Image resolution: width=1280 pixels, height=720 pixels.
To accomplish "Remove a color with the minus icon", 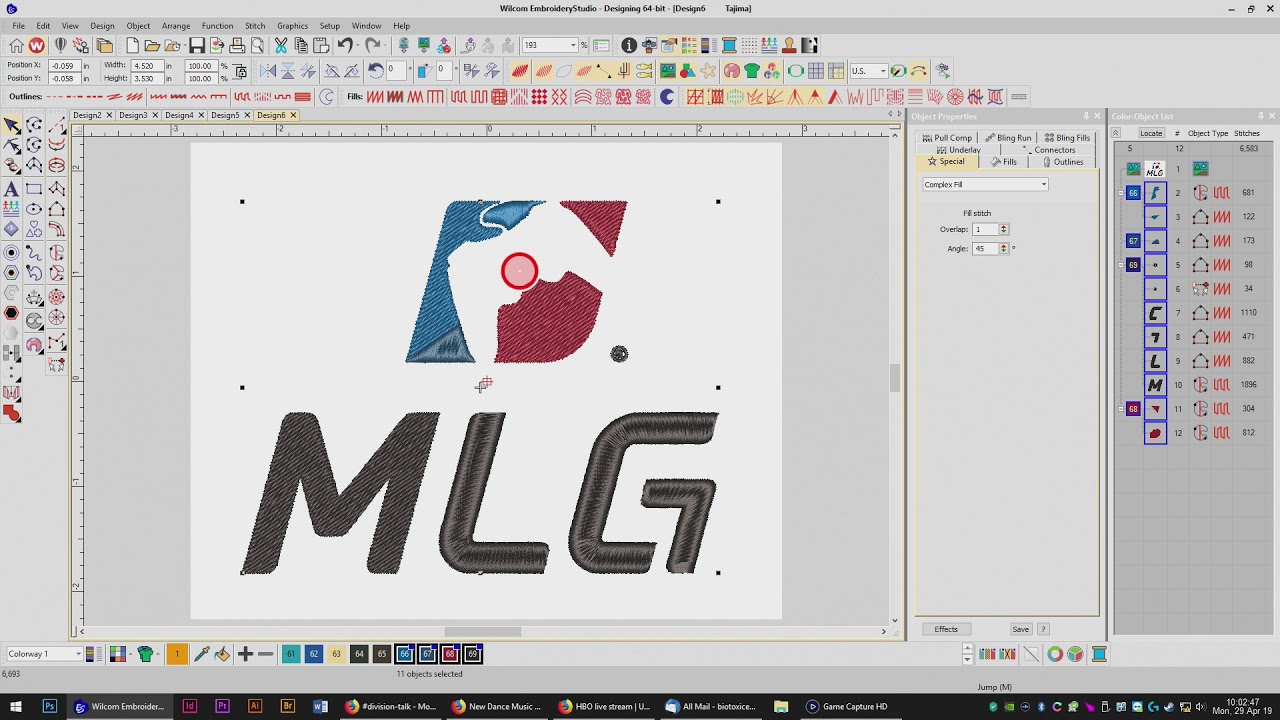I will coord(266,654).
